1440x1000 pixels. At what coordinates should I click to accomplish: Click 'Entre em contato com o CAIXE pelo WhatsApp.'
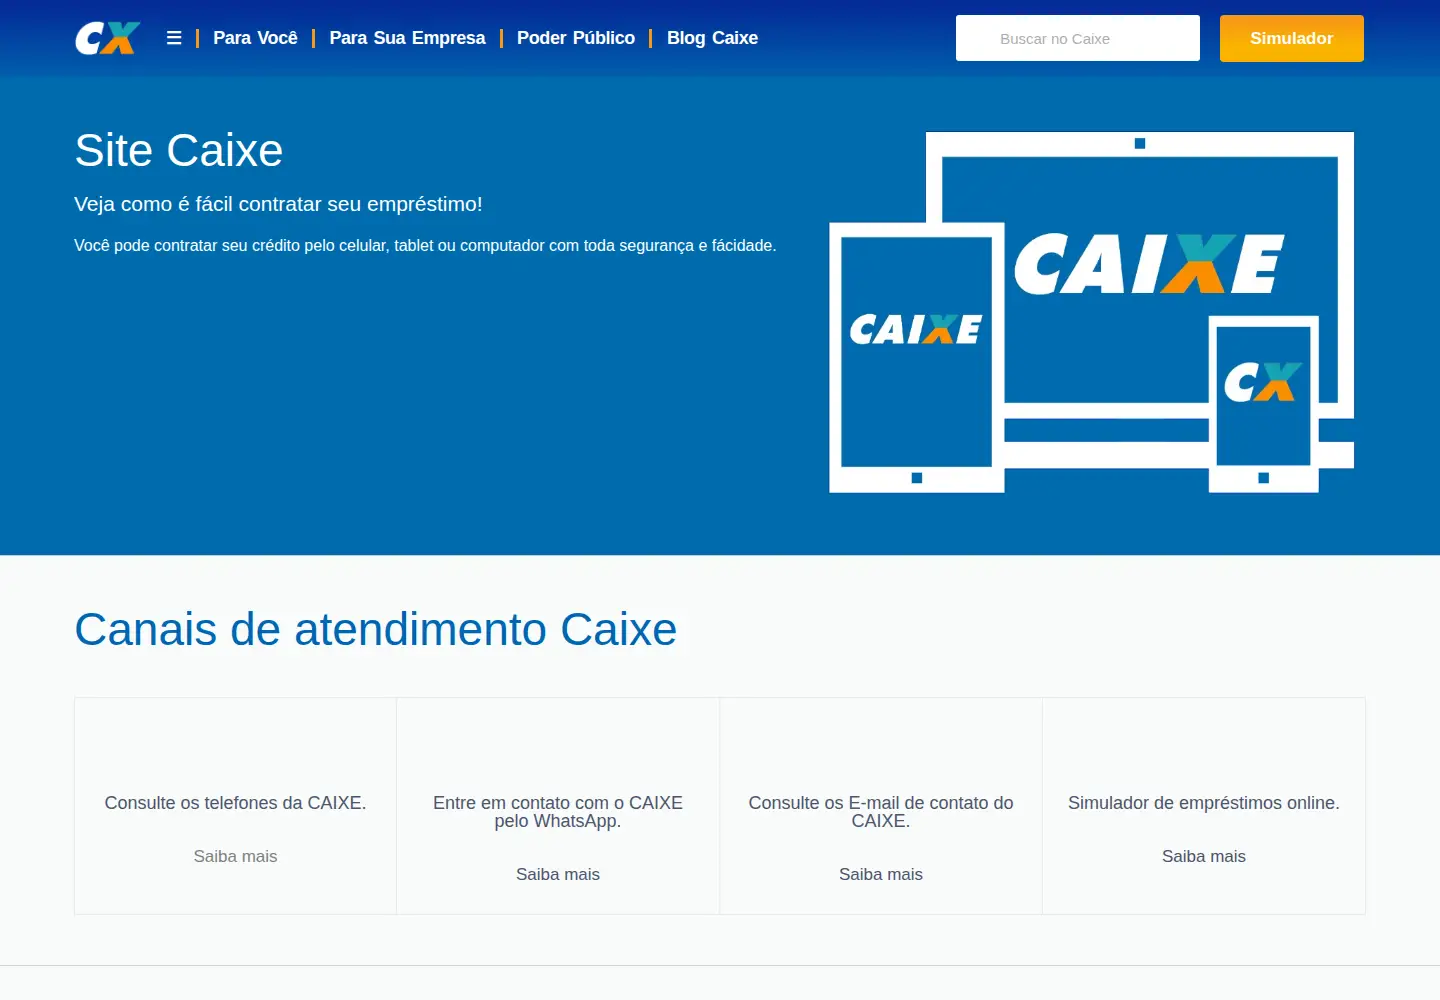(558, 812)
